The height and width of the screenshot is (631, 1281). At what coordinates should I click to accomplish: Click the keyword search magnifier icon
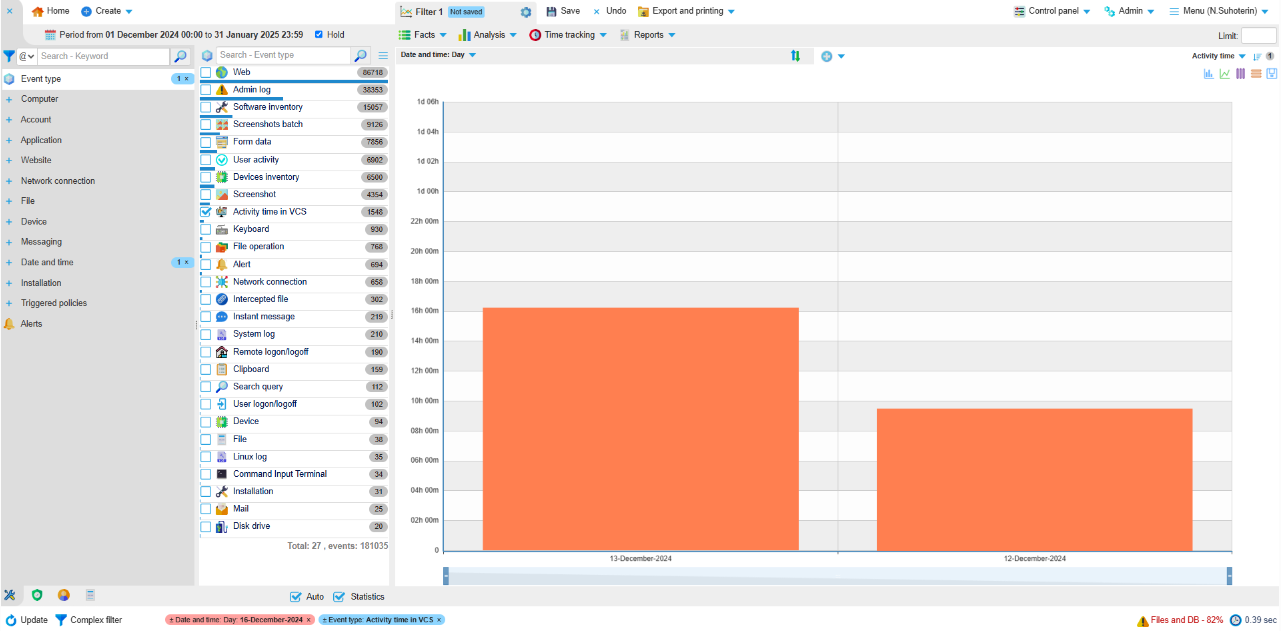pyautogui.click(x=180, y=57)
